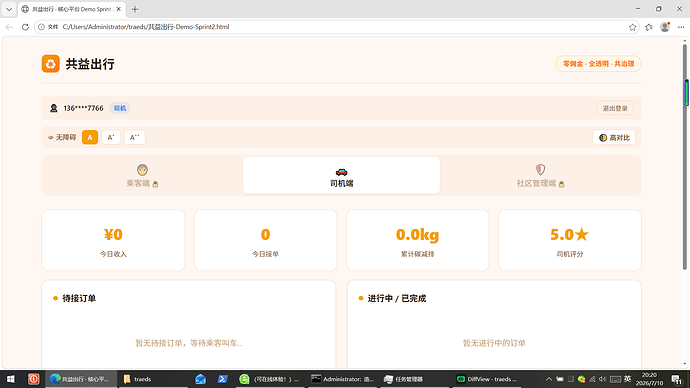Switch to the 司机端 tab

(x=341, y=176)
